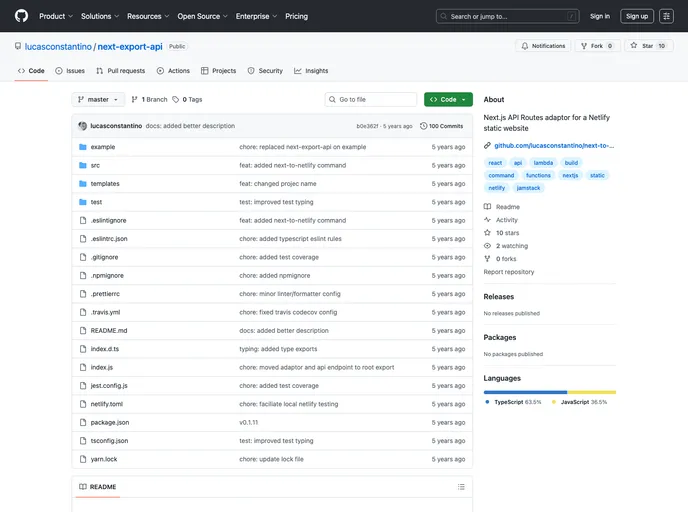This screenshot has height=512, width=688.
Task: Switch to the Issues tab
Action: (x=70, y=71)
